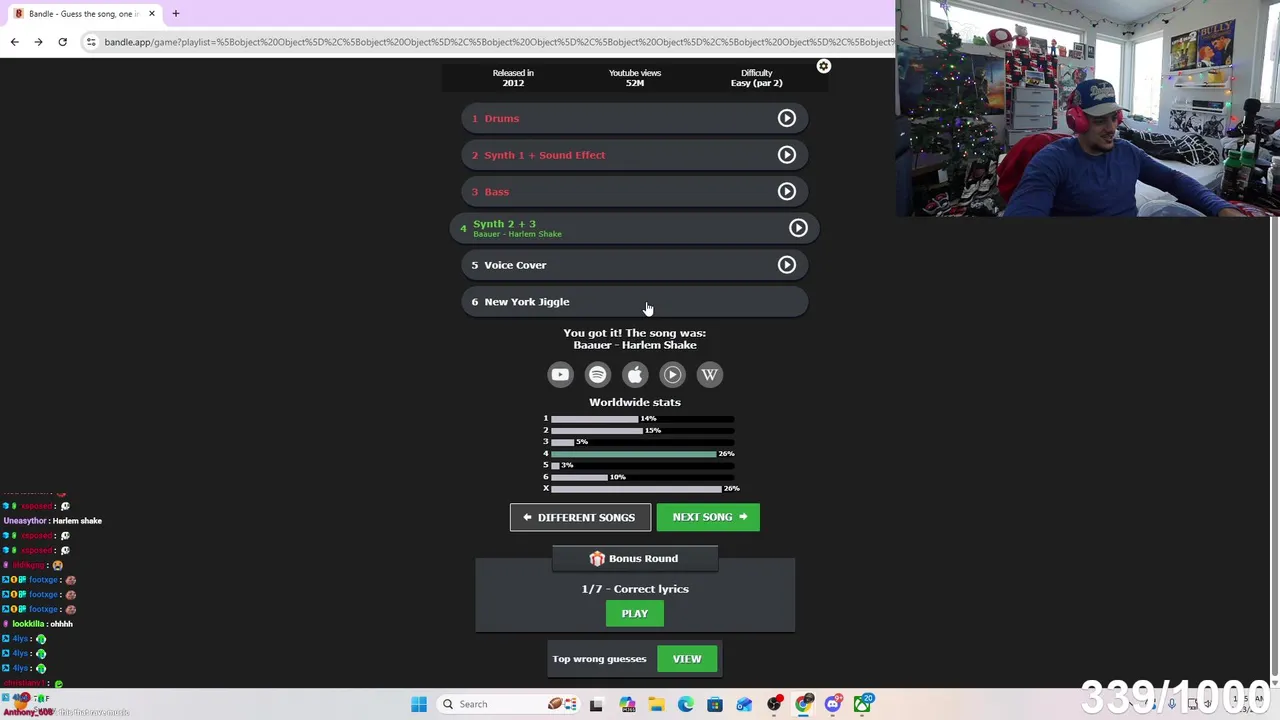
Task: Open Discord from the taskbar
Action: 833,704
